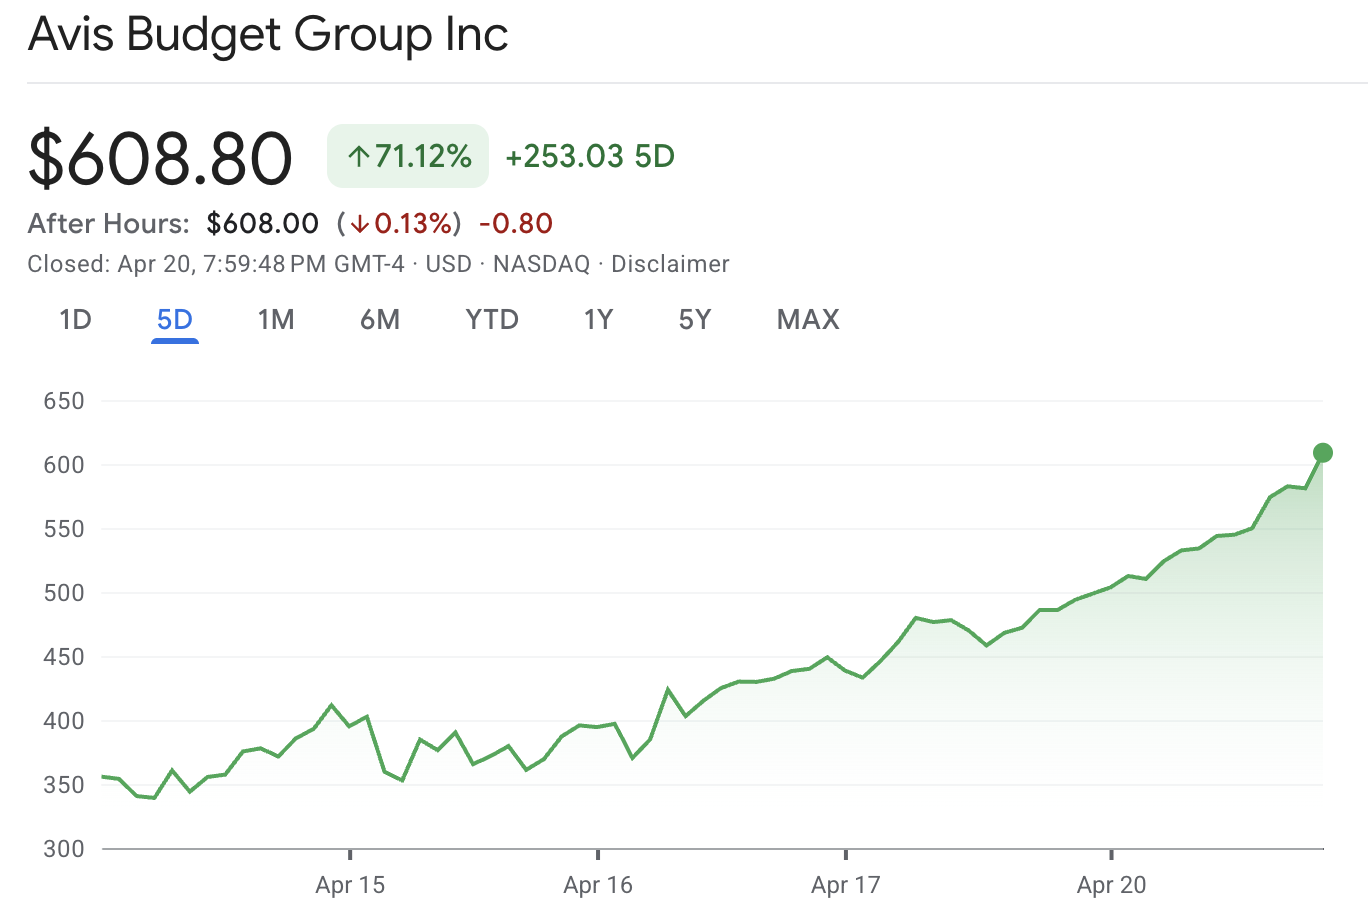Click the After Hours price value
Image resolution: width=1368 pixels, height=920 pixels.
(262, 223)
